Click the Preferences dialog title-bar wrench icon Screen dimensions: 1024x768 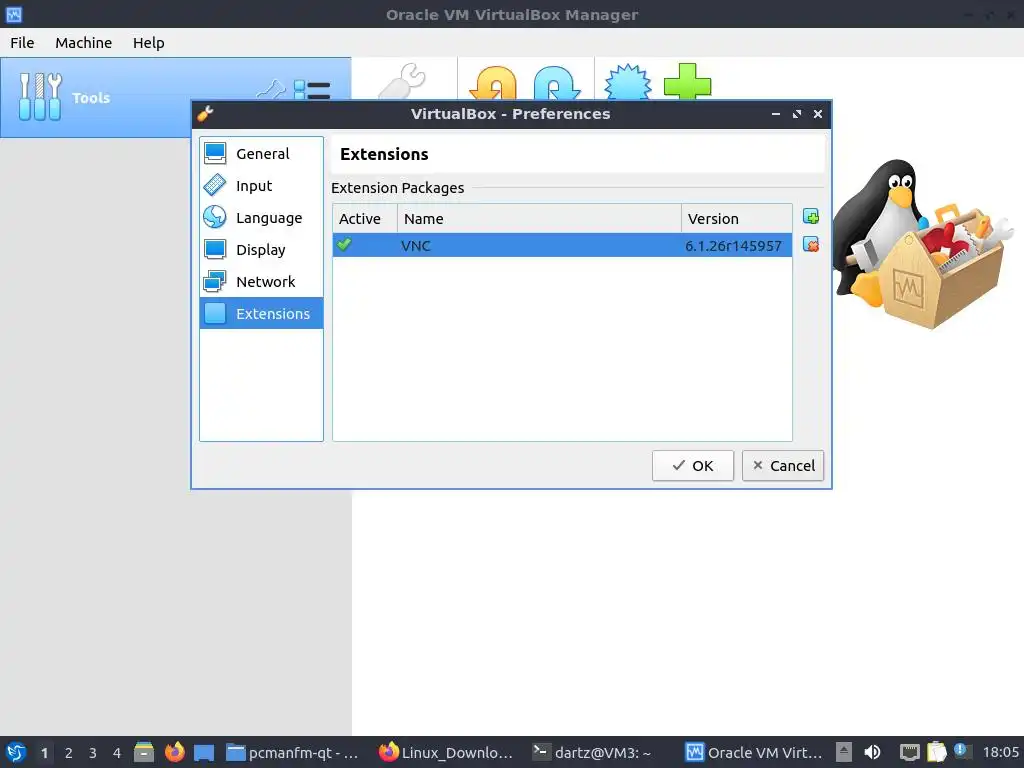point(205,114)
